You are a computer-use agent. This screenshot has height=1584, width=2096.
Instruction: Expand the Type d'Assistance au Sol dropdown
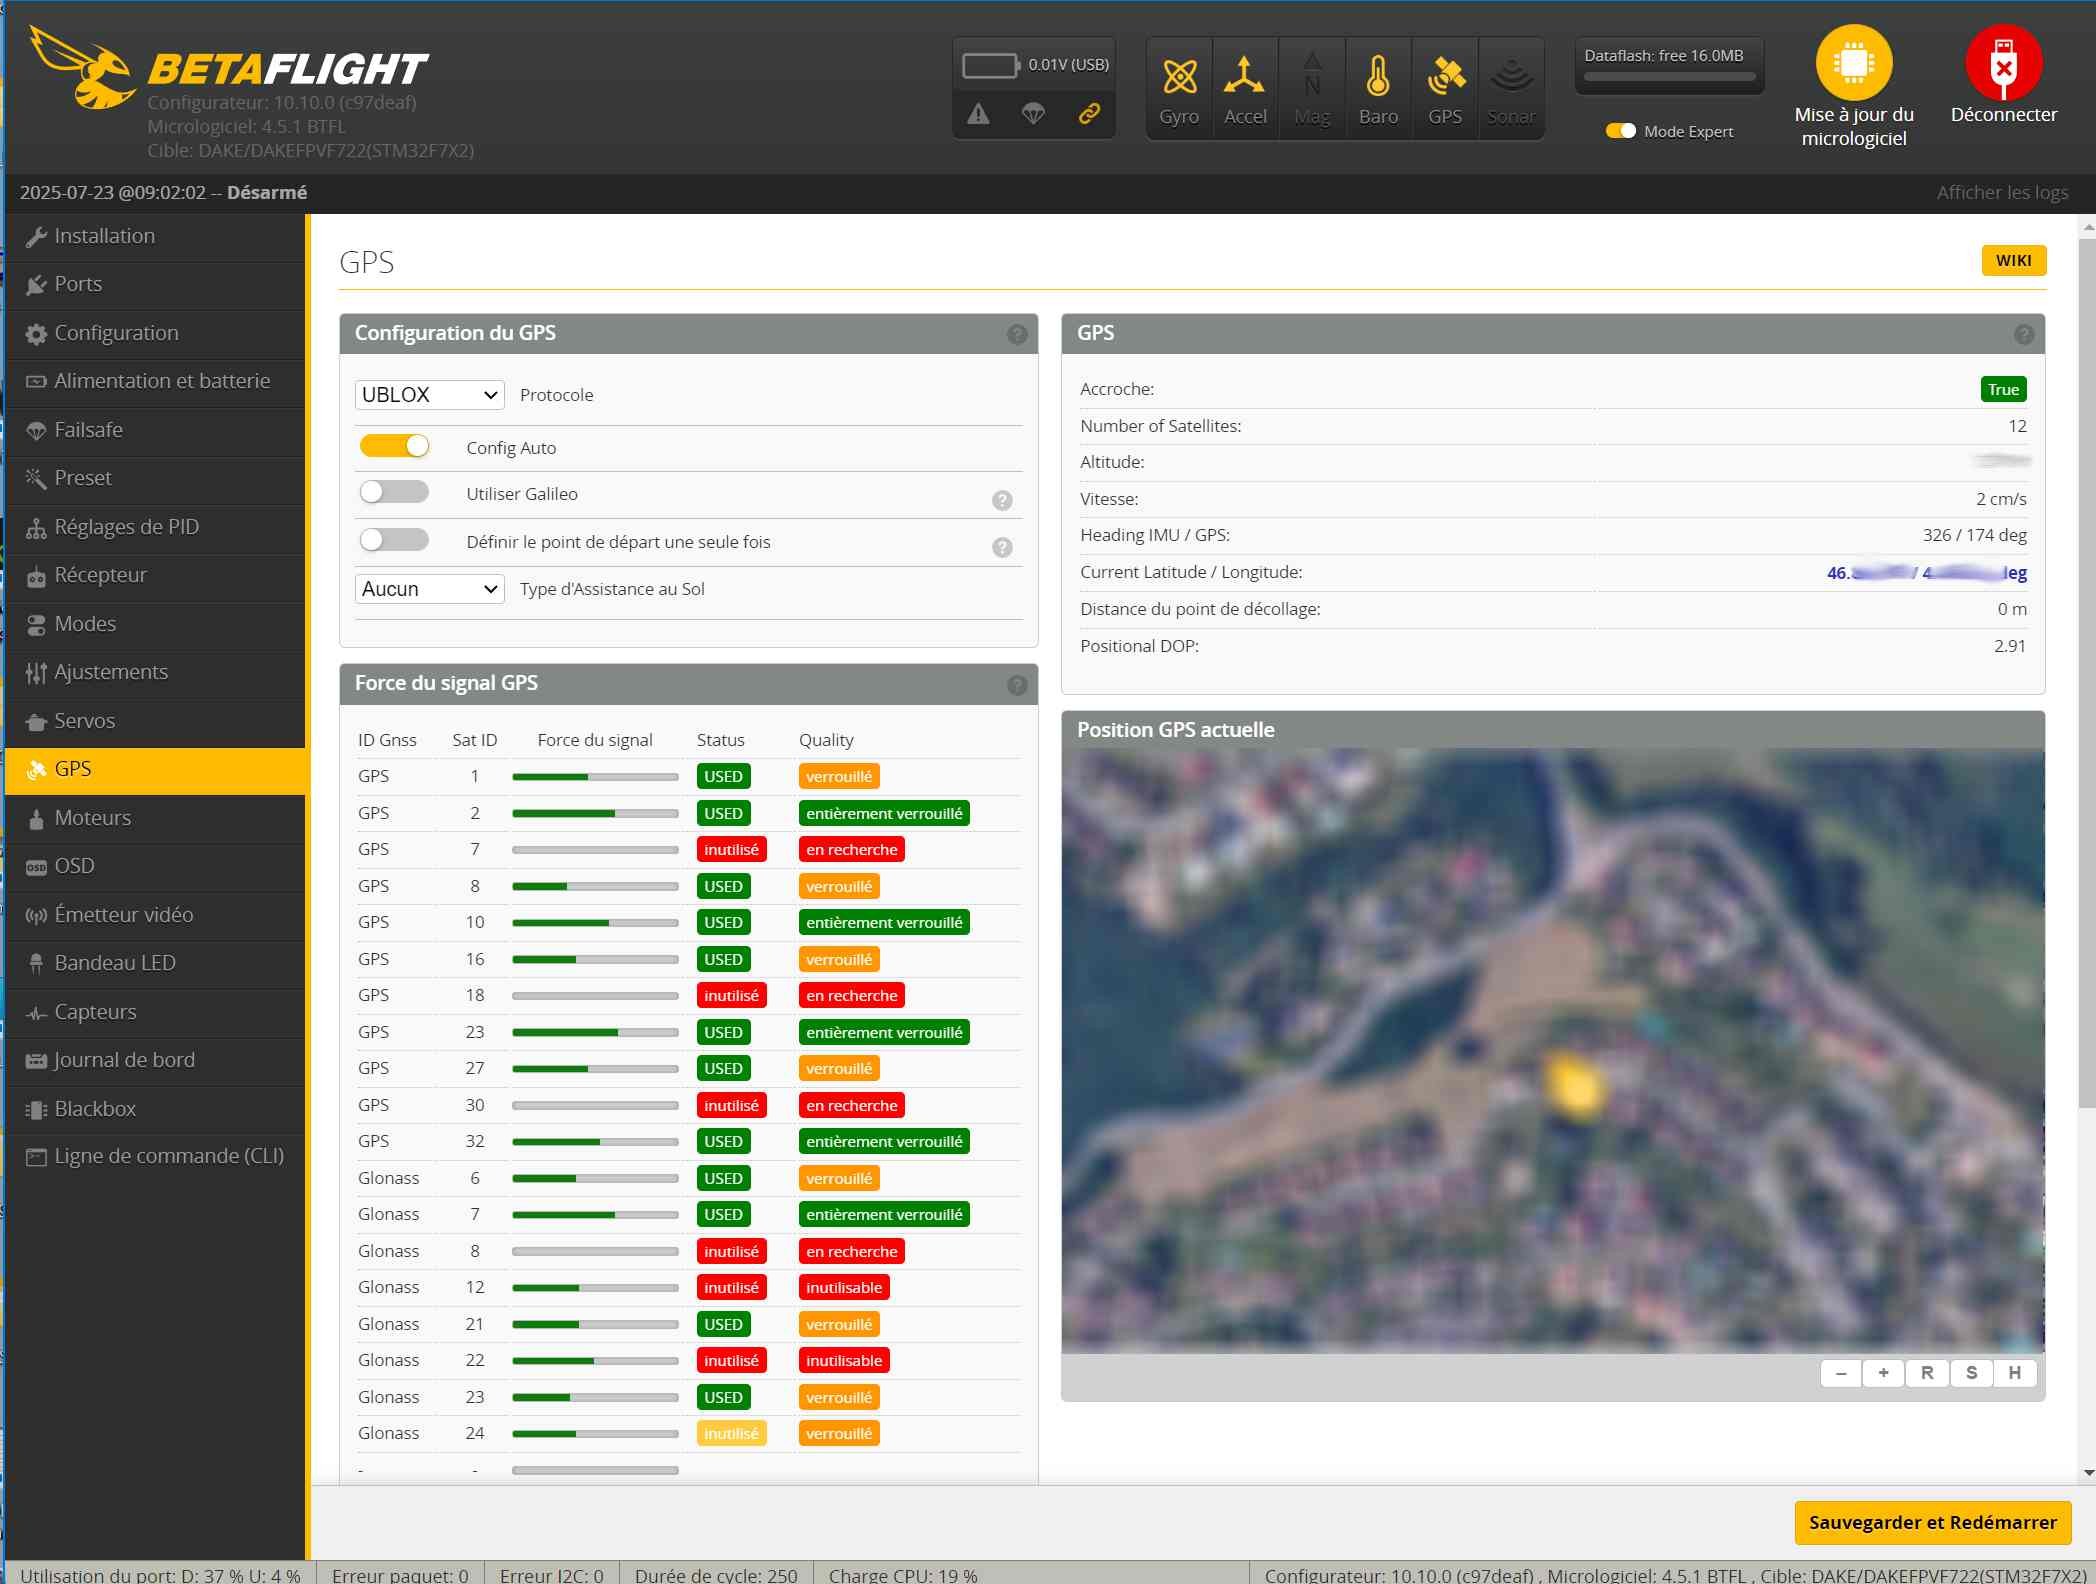tap(429, 589)
